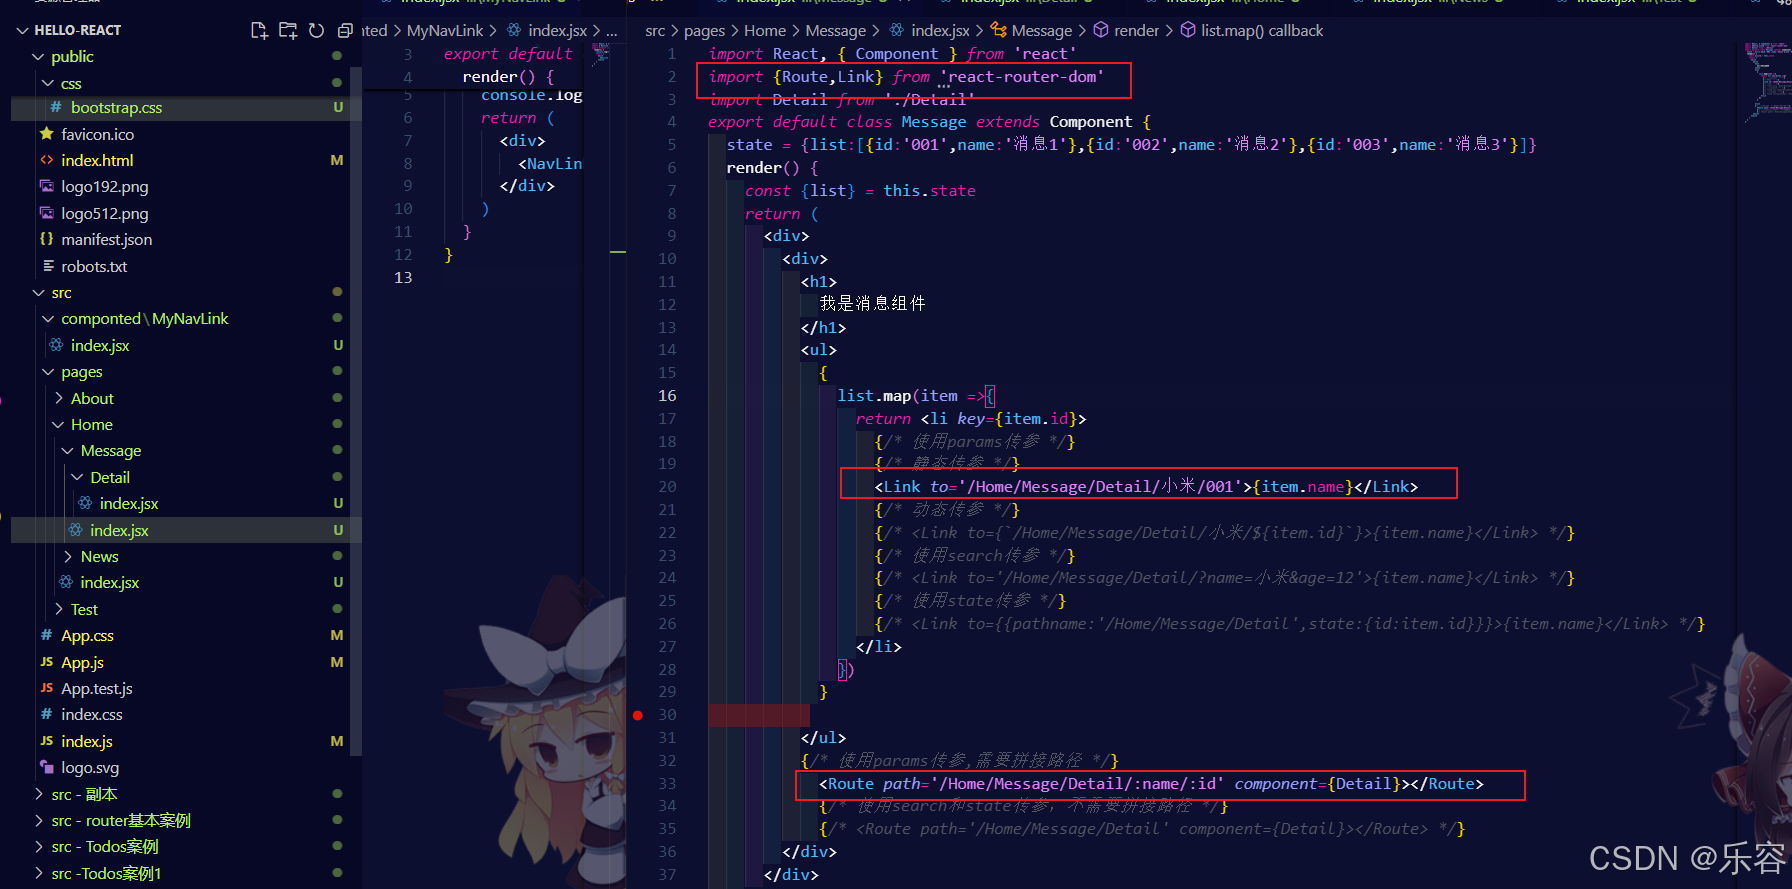Open logo512.png in explorer
The width and height of the screenshot is (1792, 889).
[x=104, y=213]
